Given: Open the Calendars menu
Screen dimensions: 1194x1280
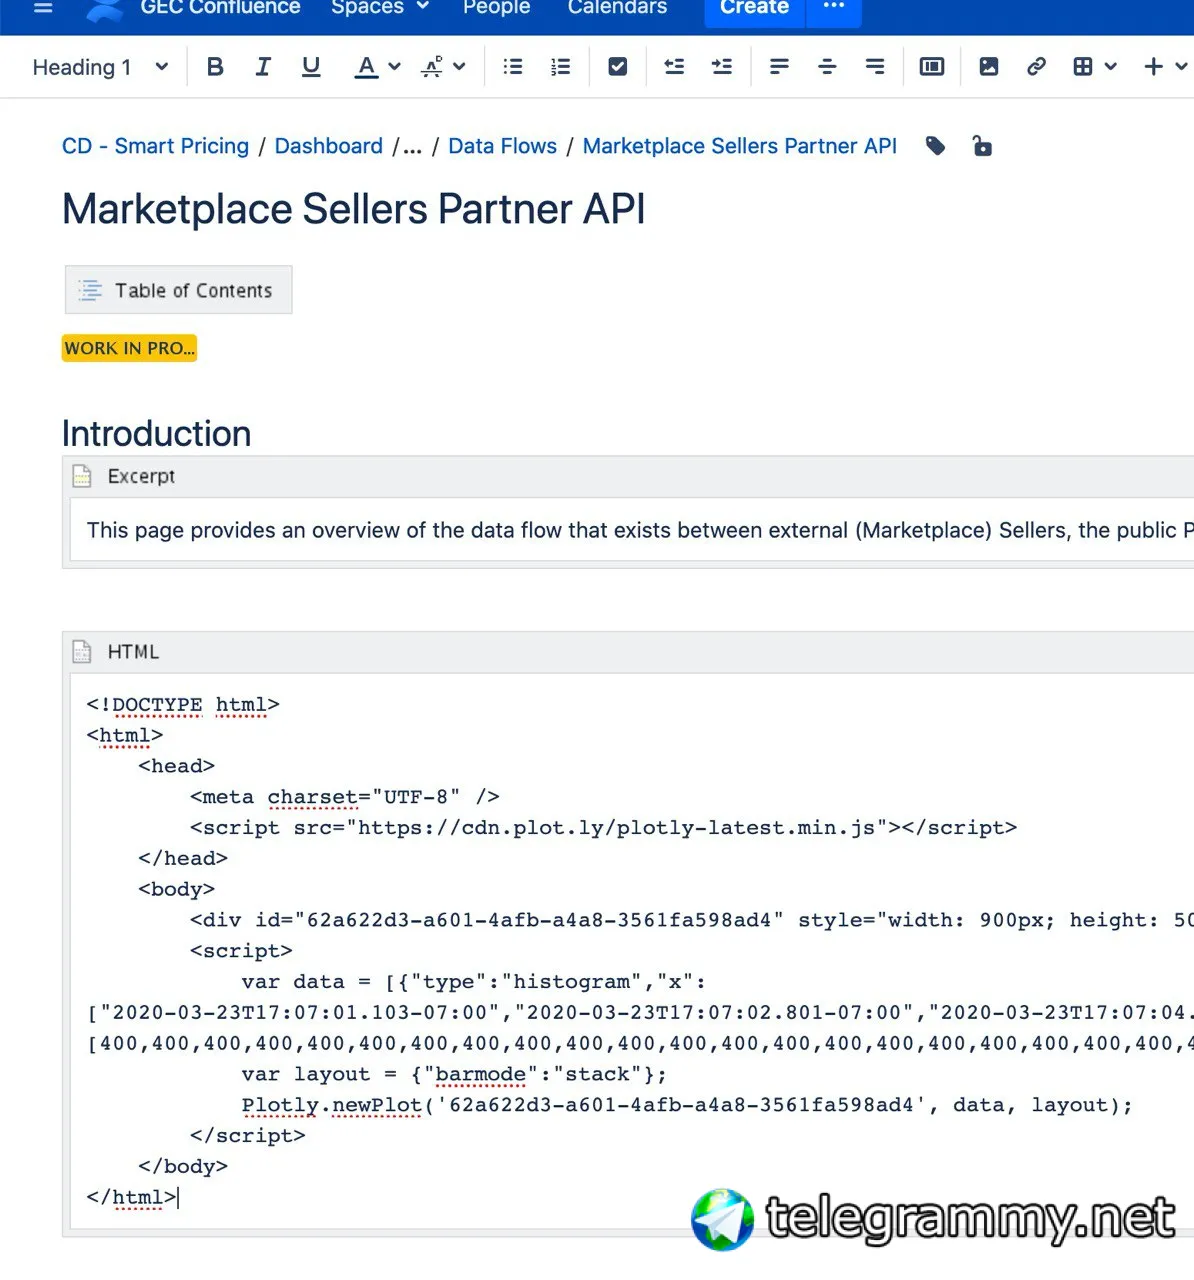Looking at the screenshot, I should (617, 8).
